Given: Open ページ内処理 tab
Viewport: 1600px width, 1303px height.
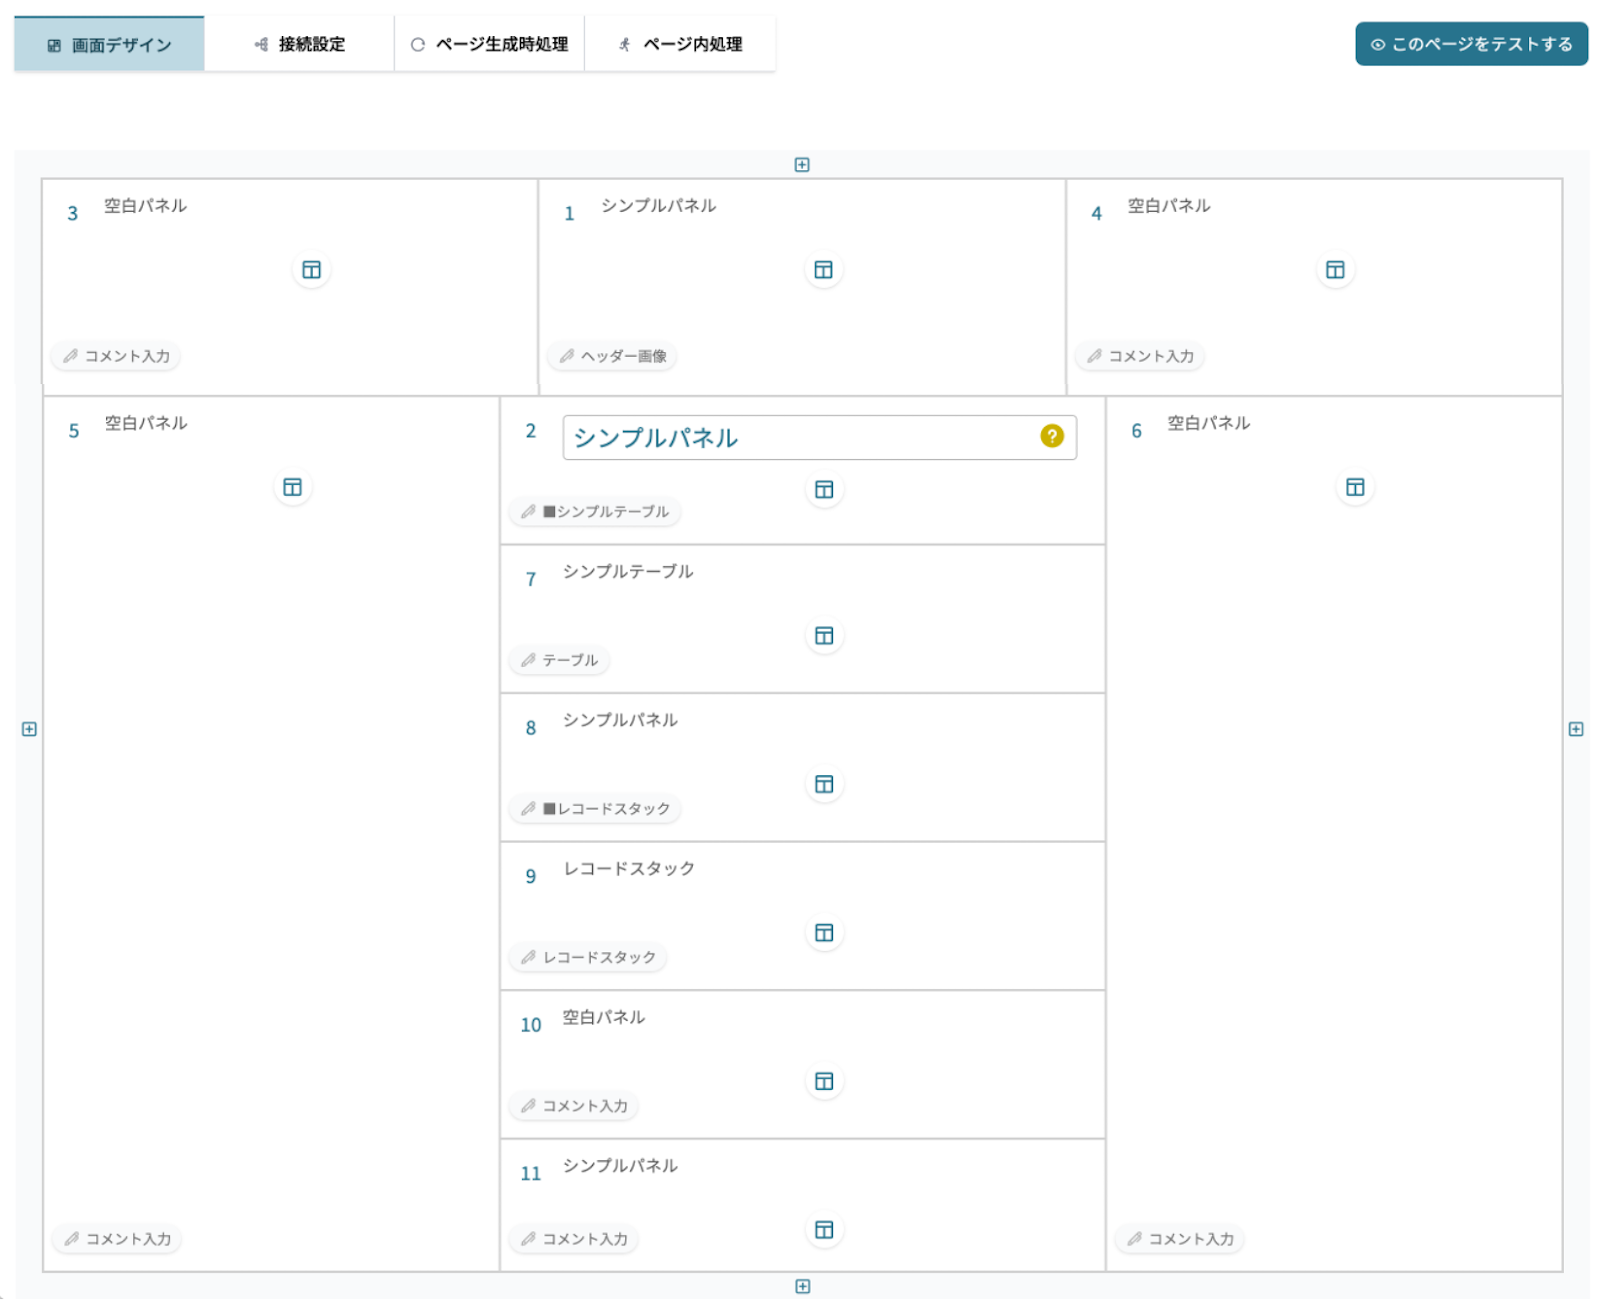Looking at the screenshot, I should [680, 44].
